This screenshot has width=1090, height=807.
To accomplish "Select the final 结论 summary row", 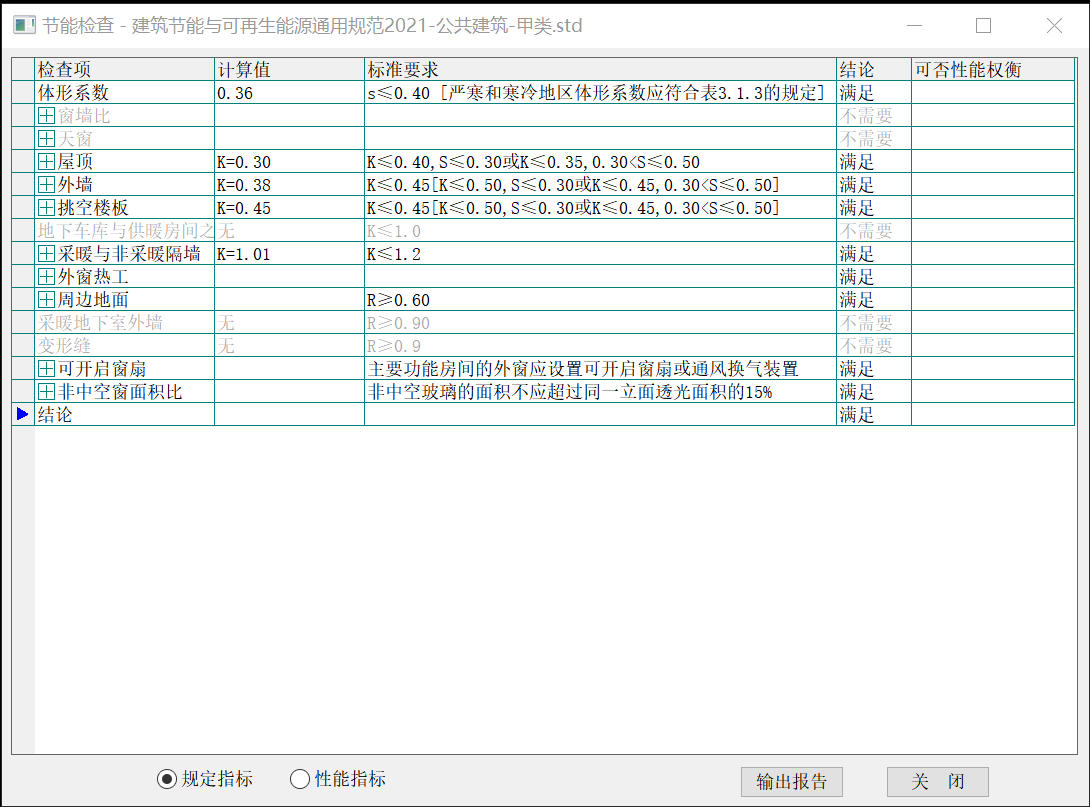I will 124,415.
